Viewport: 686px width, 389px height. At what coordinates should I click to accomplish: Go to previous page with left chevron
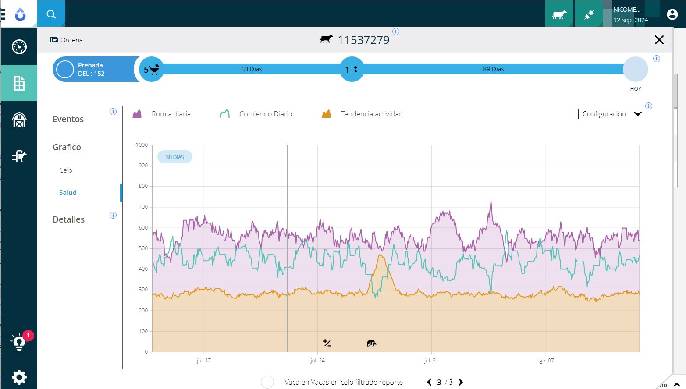coord(429,382)
